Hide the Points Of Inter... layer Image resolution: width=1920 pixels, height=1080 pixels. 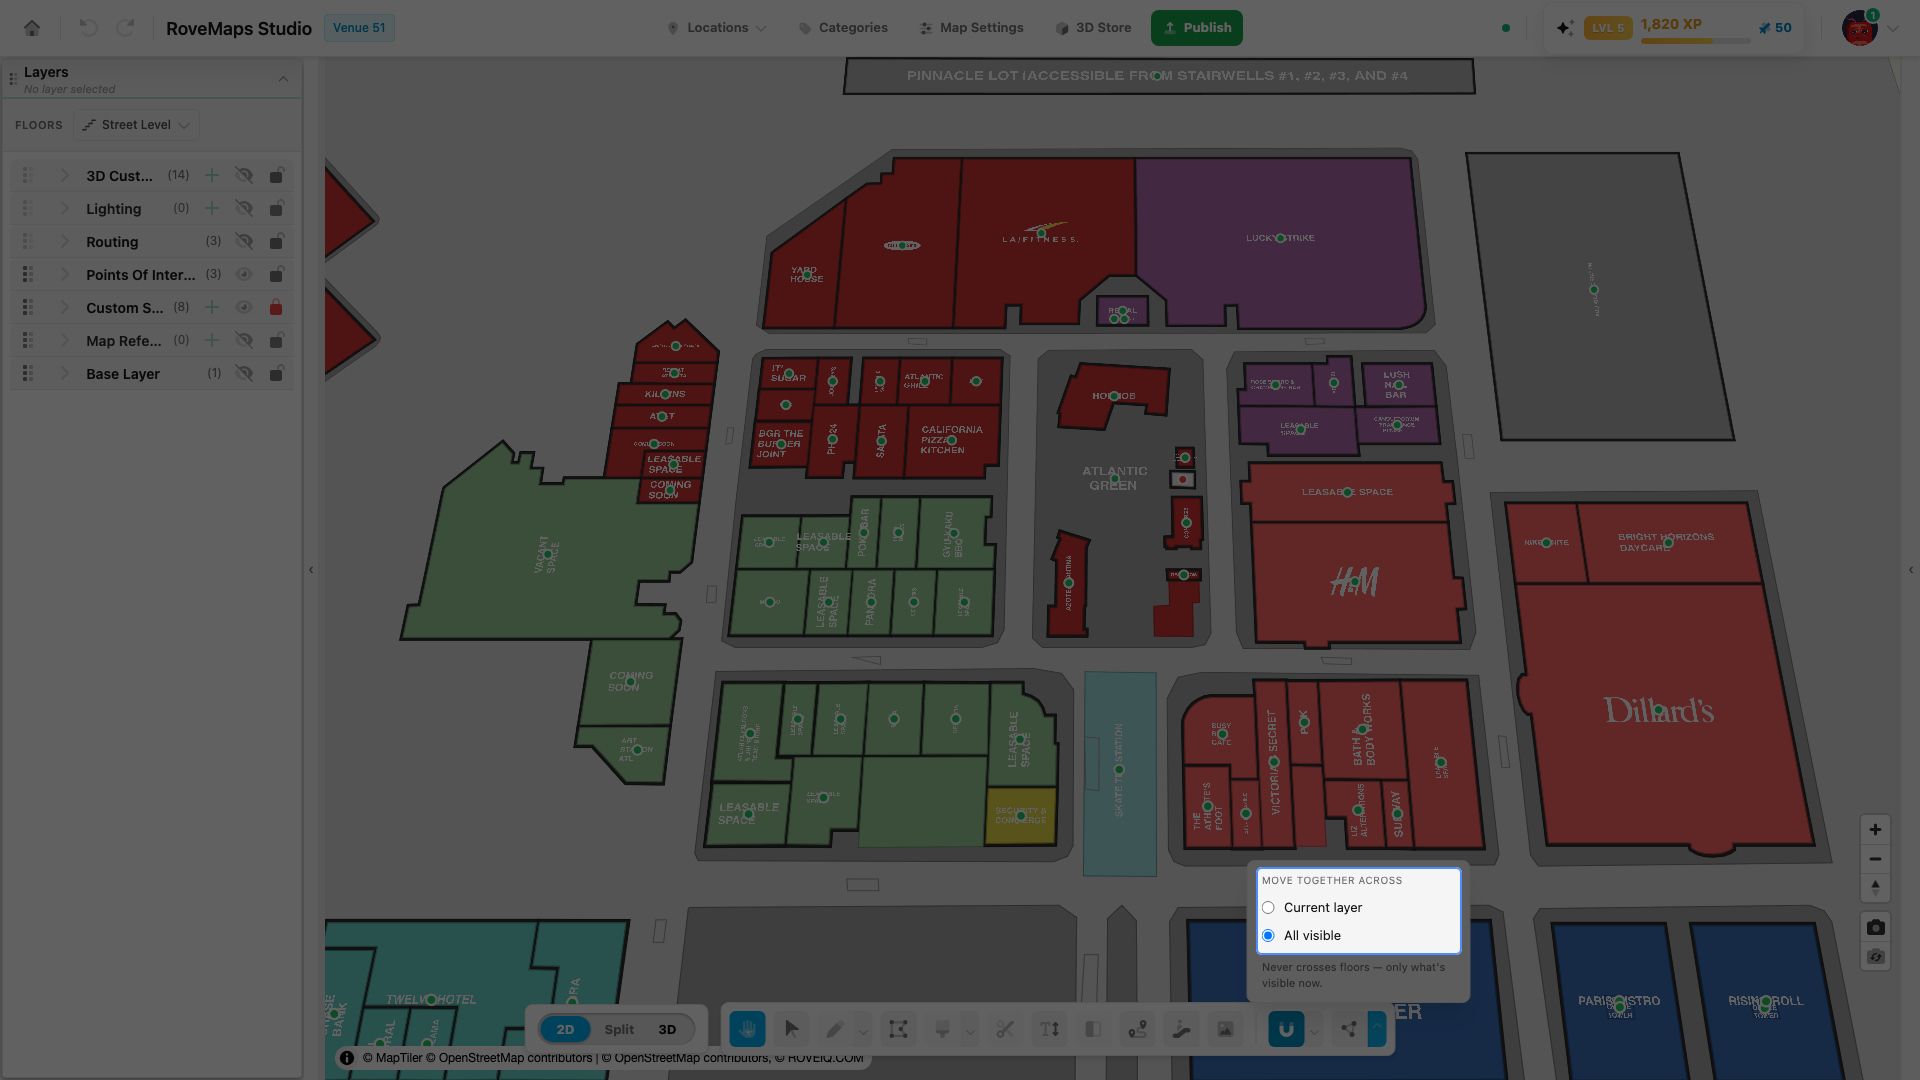(244, 274)
